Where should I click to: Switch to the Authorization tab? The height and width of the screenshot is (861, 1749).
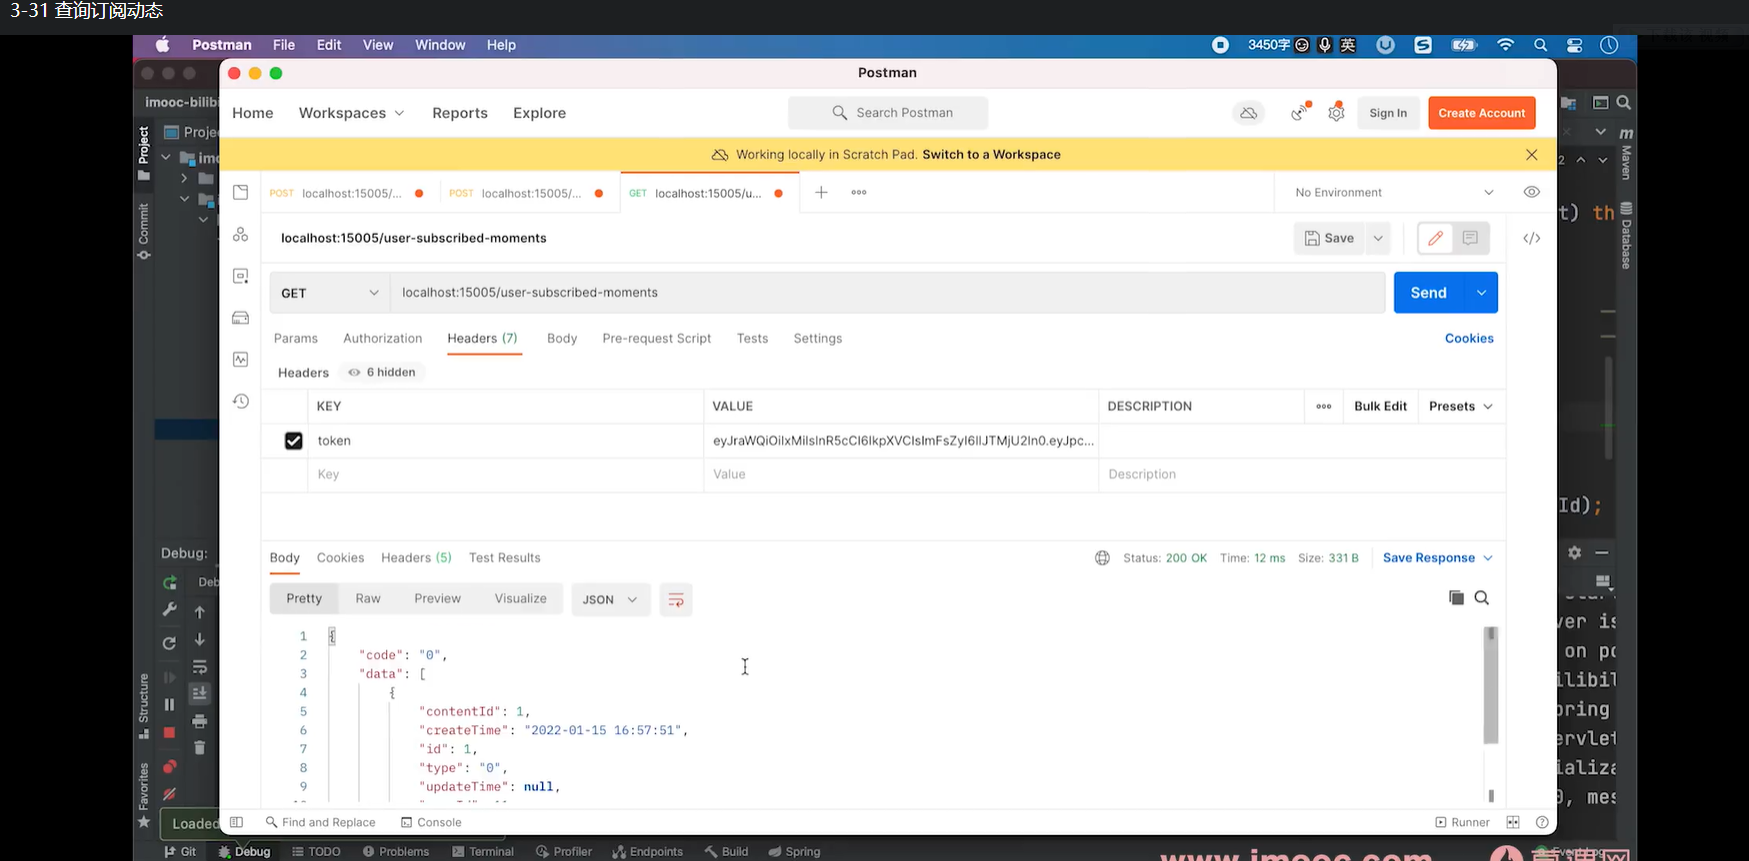[383, 338]
